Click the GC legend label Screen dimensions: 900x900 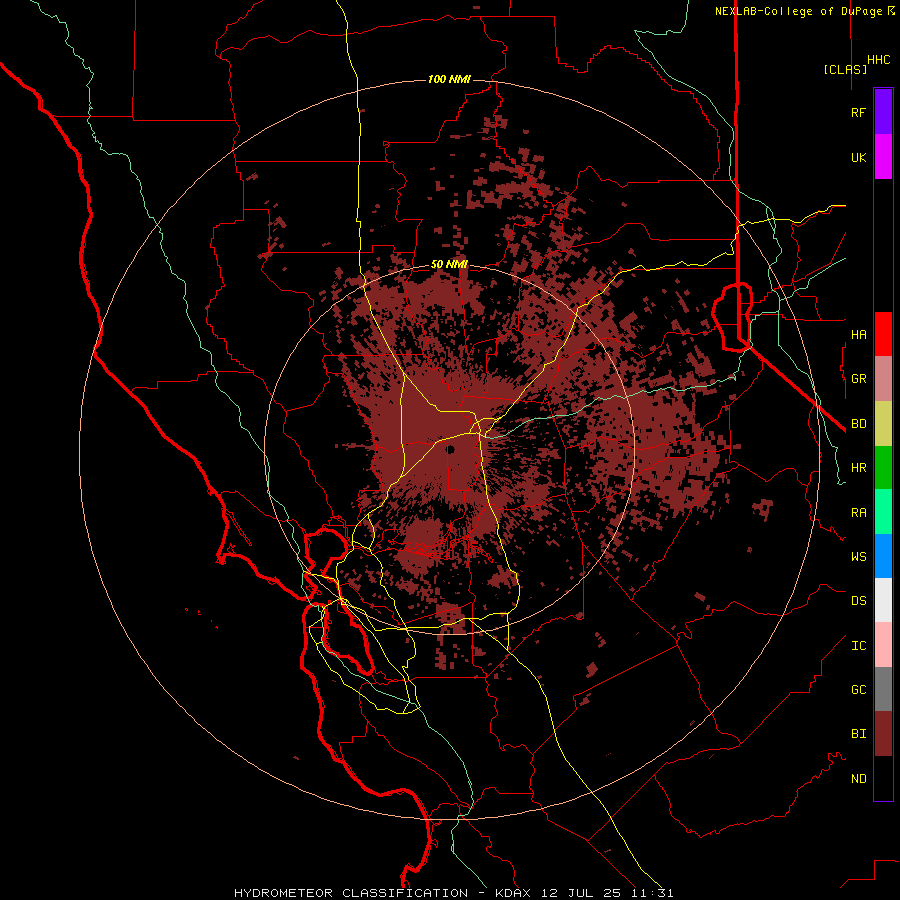(x=858, y=690)
